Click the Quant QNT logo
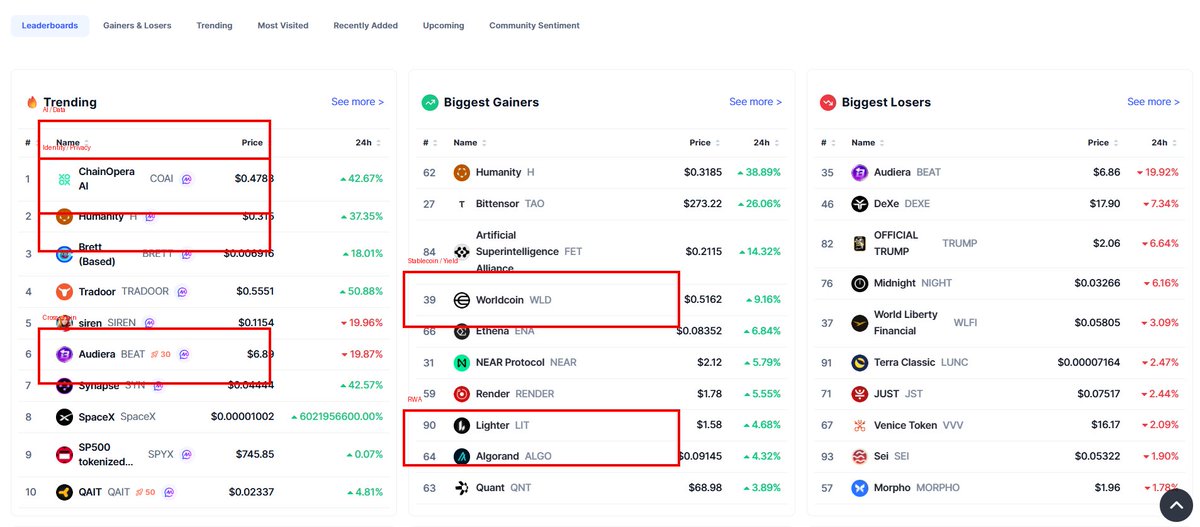The width and height of the screenshot is (1200, 527). point(462,488)
